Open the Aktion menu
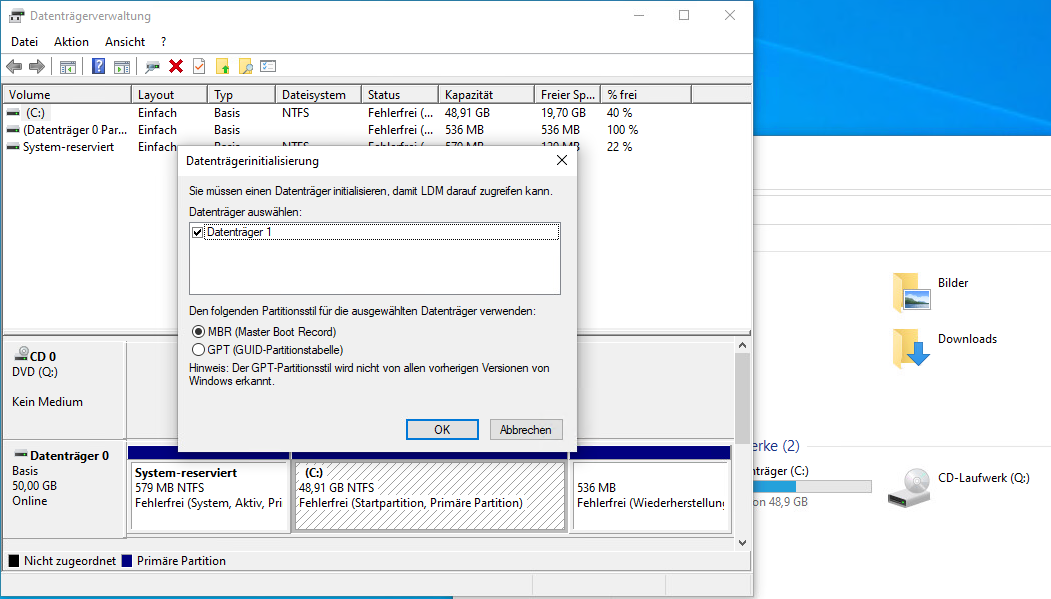 [x=70, y=41]
